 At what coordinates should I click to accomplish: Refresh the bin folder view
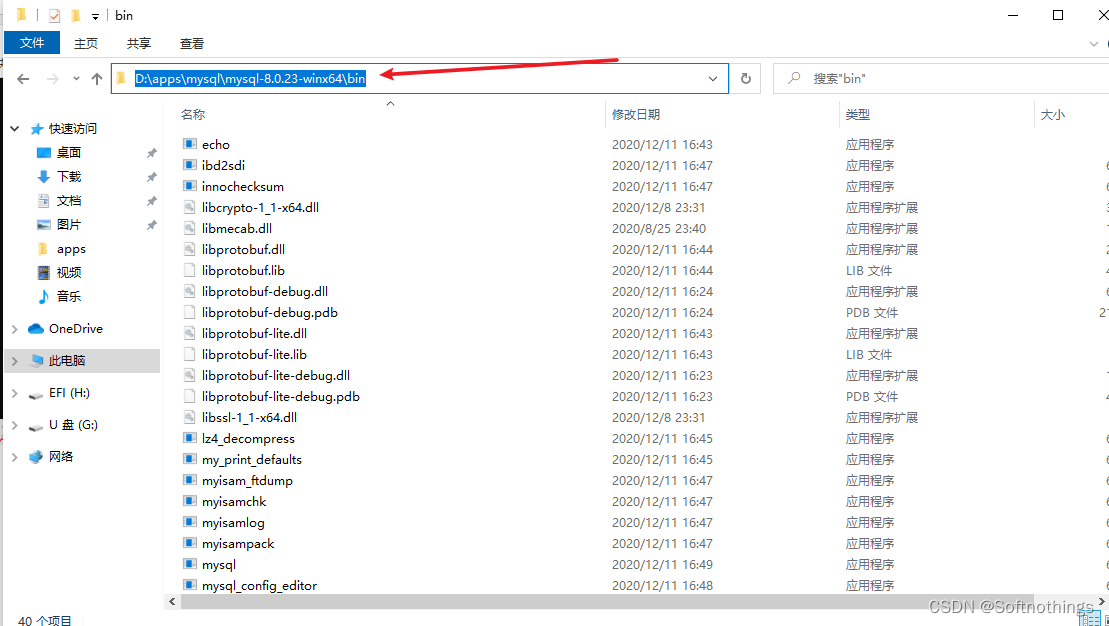(745, 79)
